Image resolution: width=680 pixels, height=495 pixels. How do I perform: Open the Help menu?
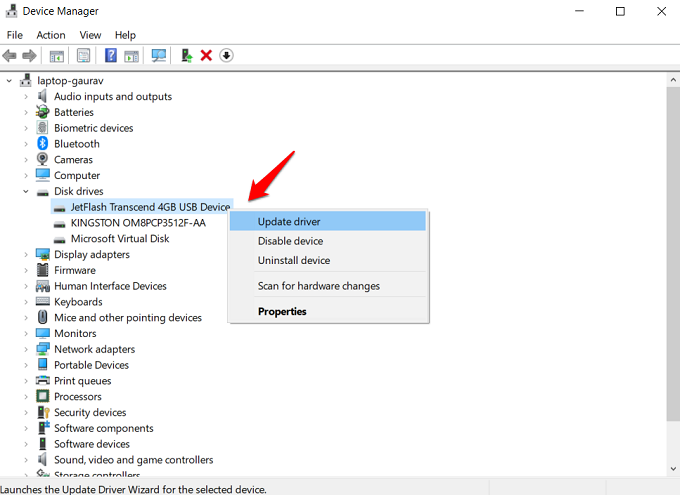click(125, 35)
